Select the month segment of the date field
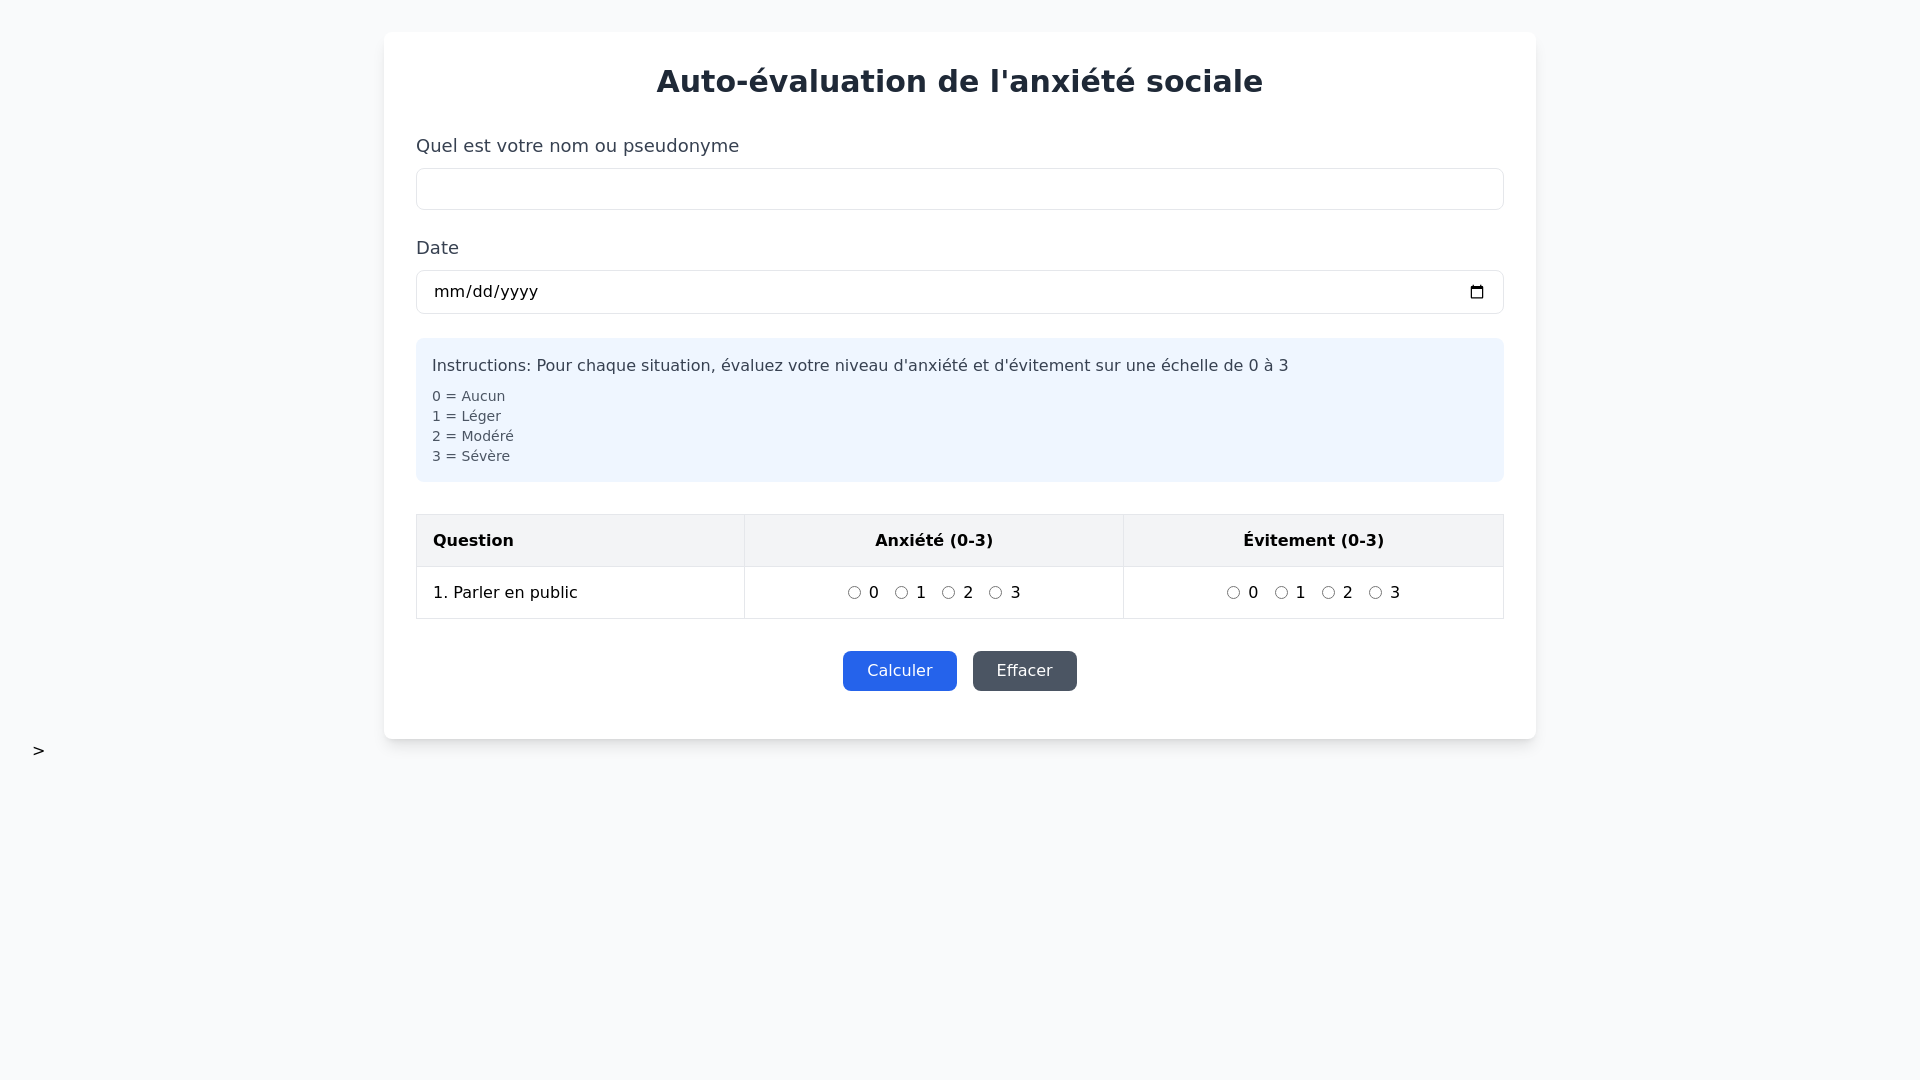The height and width of the screenshot is (1080, 1920). 446,292
